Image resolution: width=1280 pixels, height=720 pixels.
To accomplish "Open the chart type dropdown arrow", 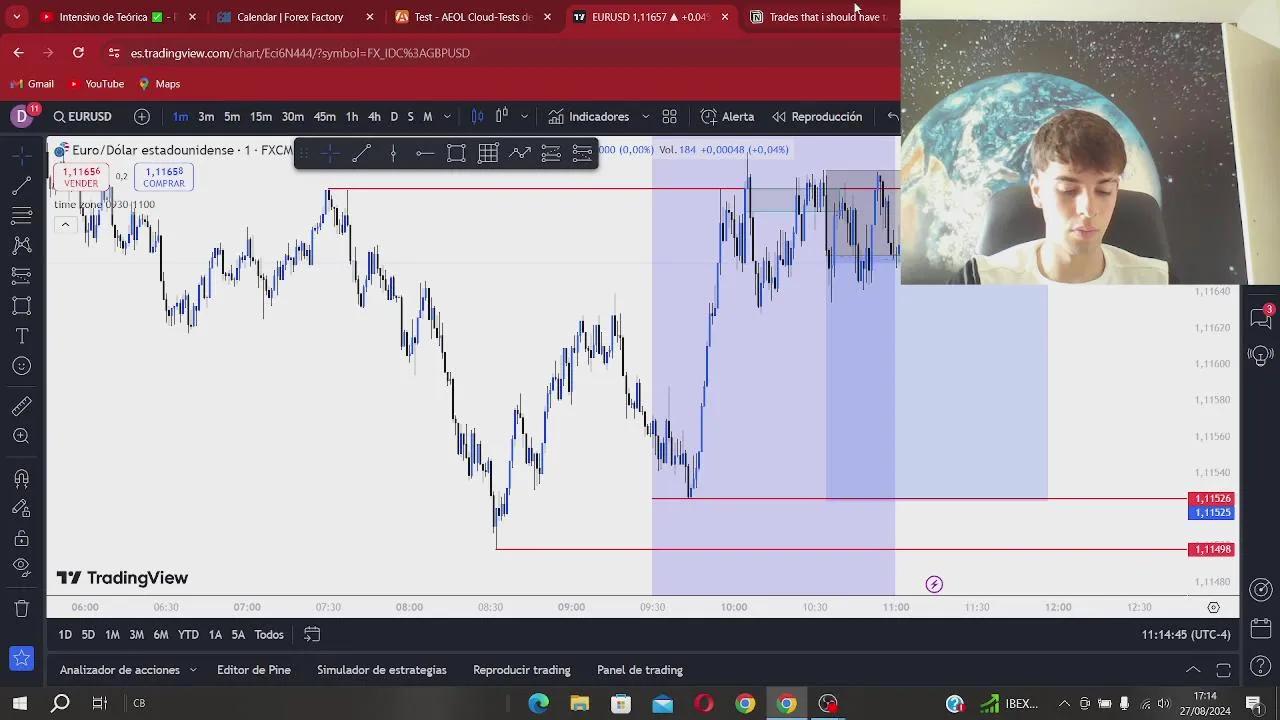I will coord(524,117).
